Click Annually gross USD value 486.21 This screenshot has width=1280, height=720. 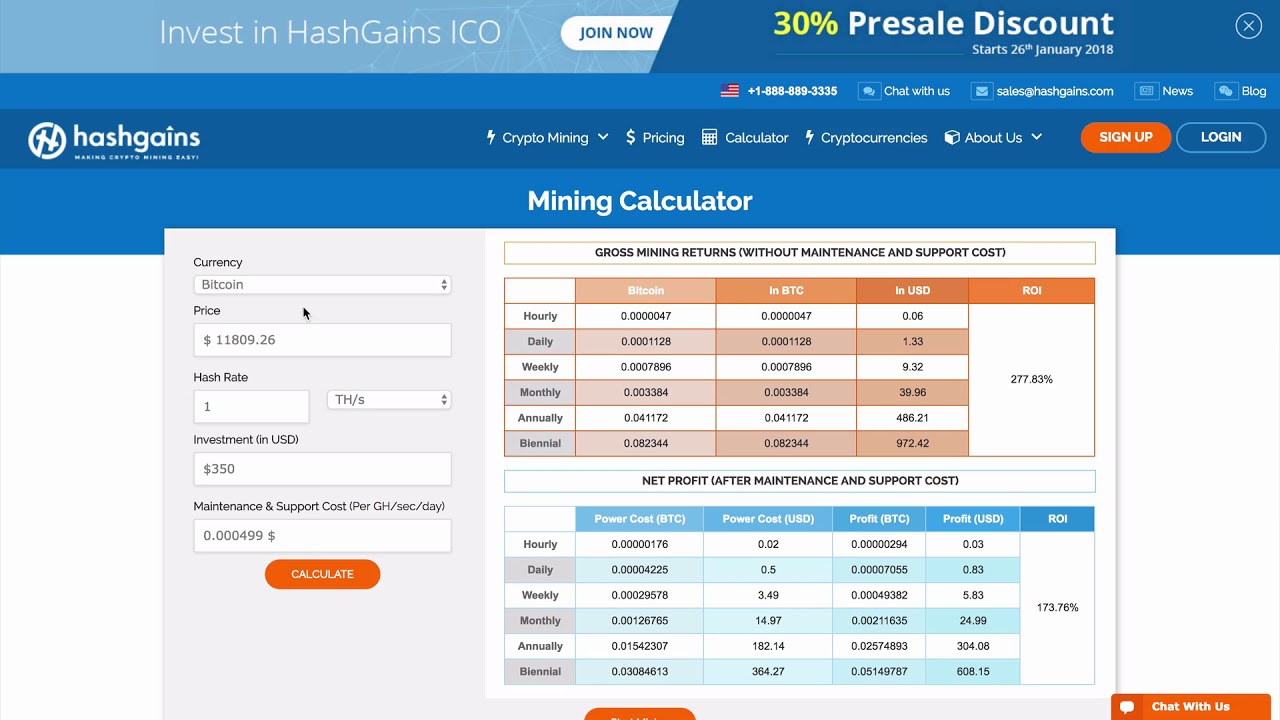(912, 418)
